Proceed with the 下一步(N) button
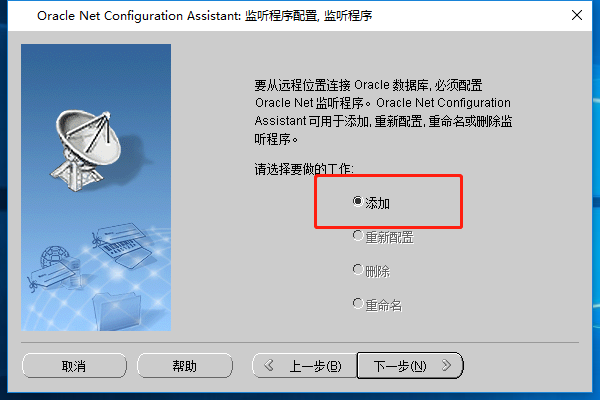This screenshot has width=600, height=400. 410,366
